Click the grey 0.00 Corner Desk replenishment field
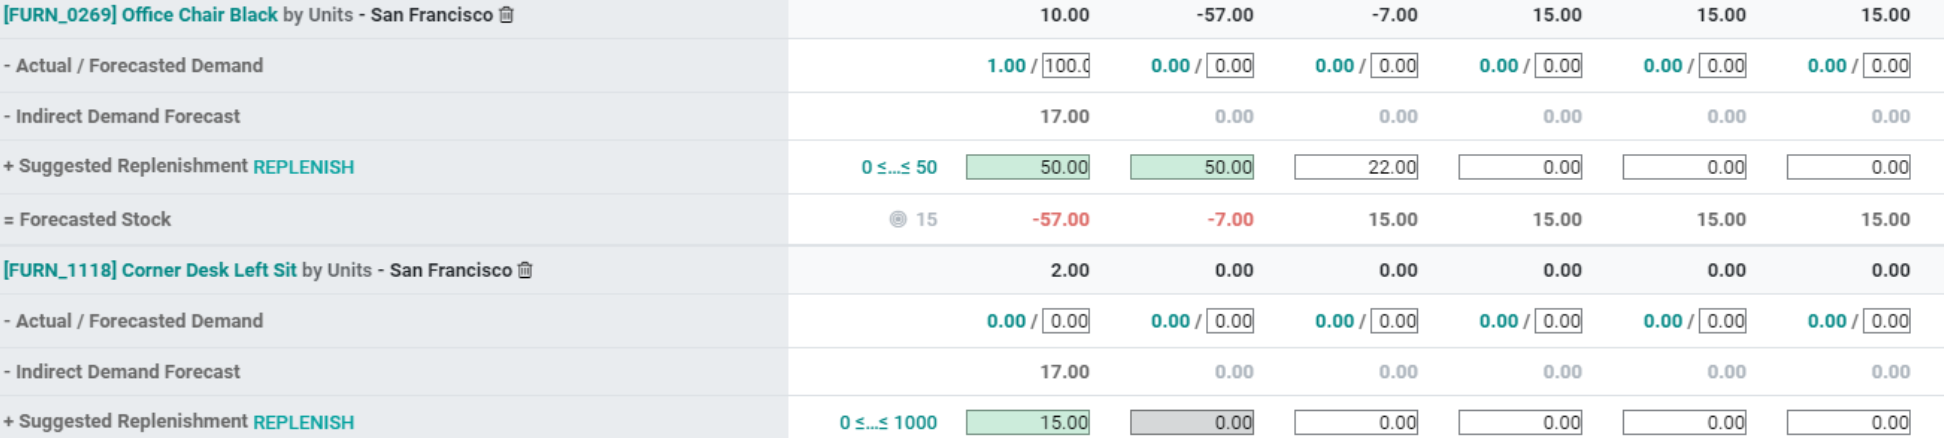Image resolution: width=1944 pixels, height=438 pixels. coord(1191,422)
